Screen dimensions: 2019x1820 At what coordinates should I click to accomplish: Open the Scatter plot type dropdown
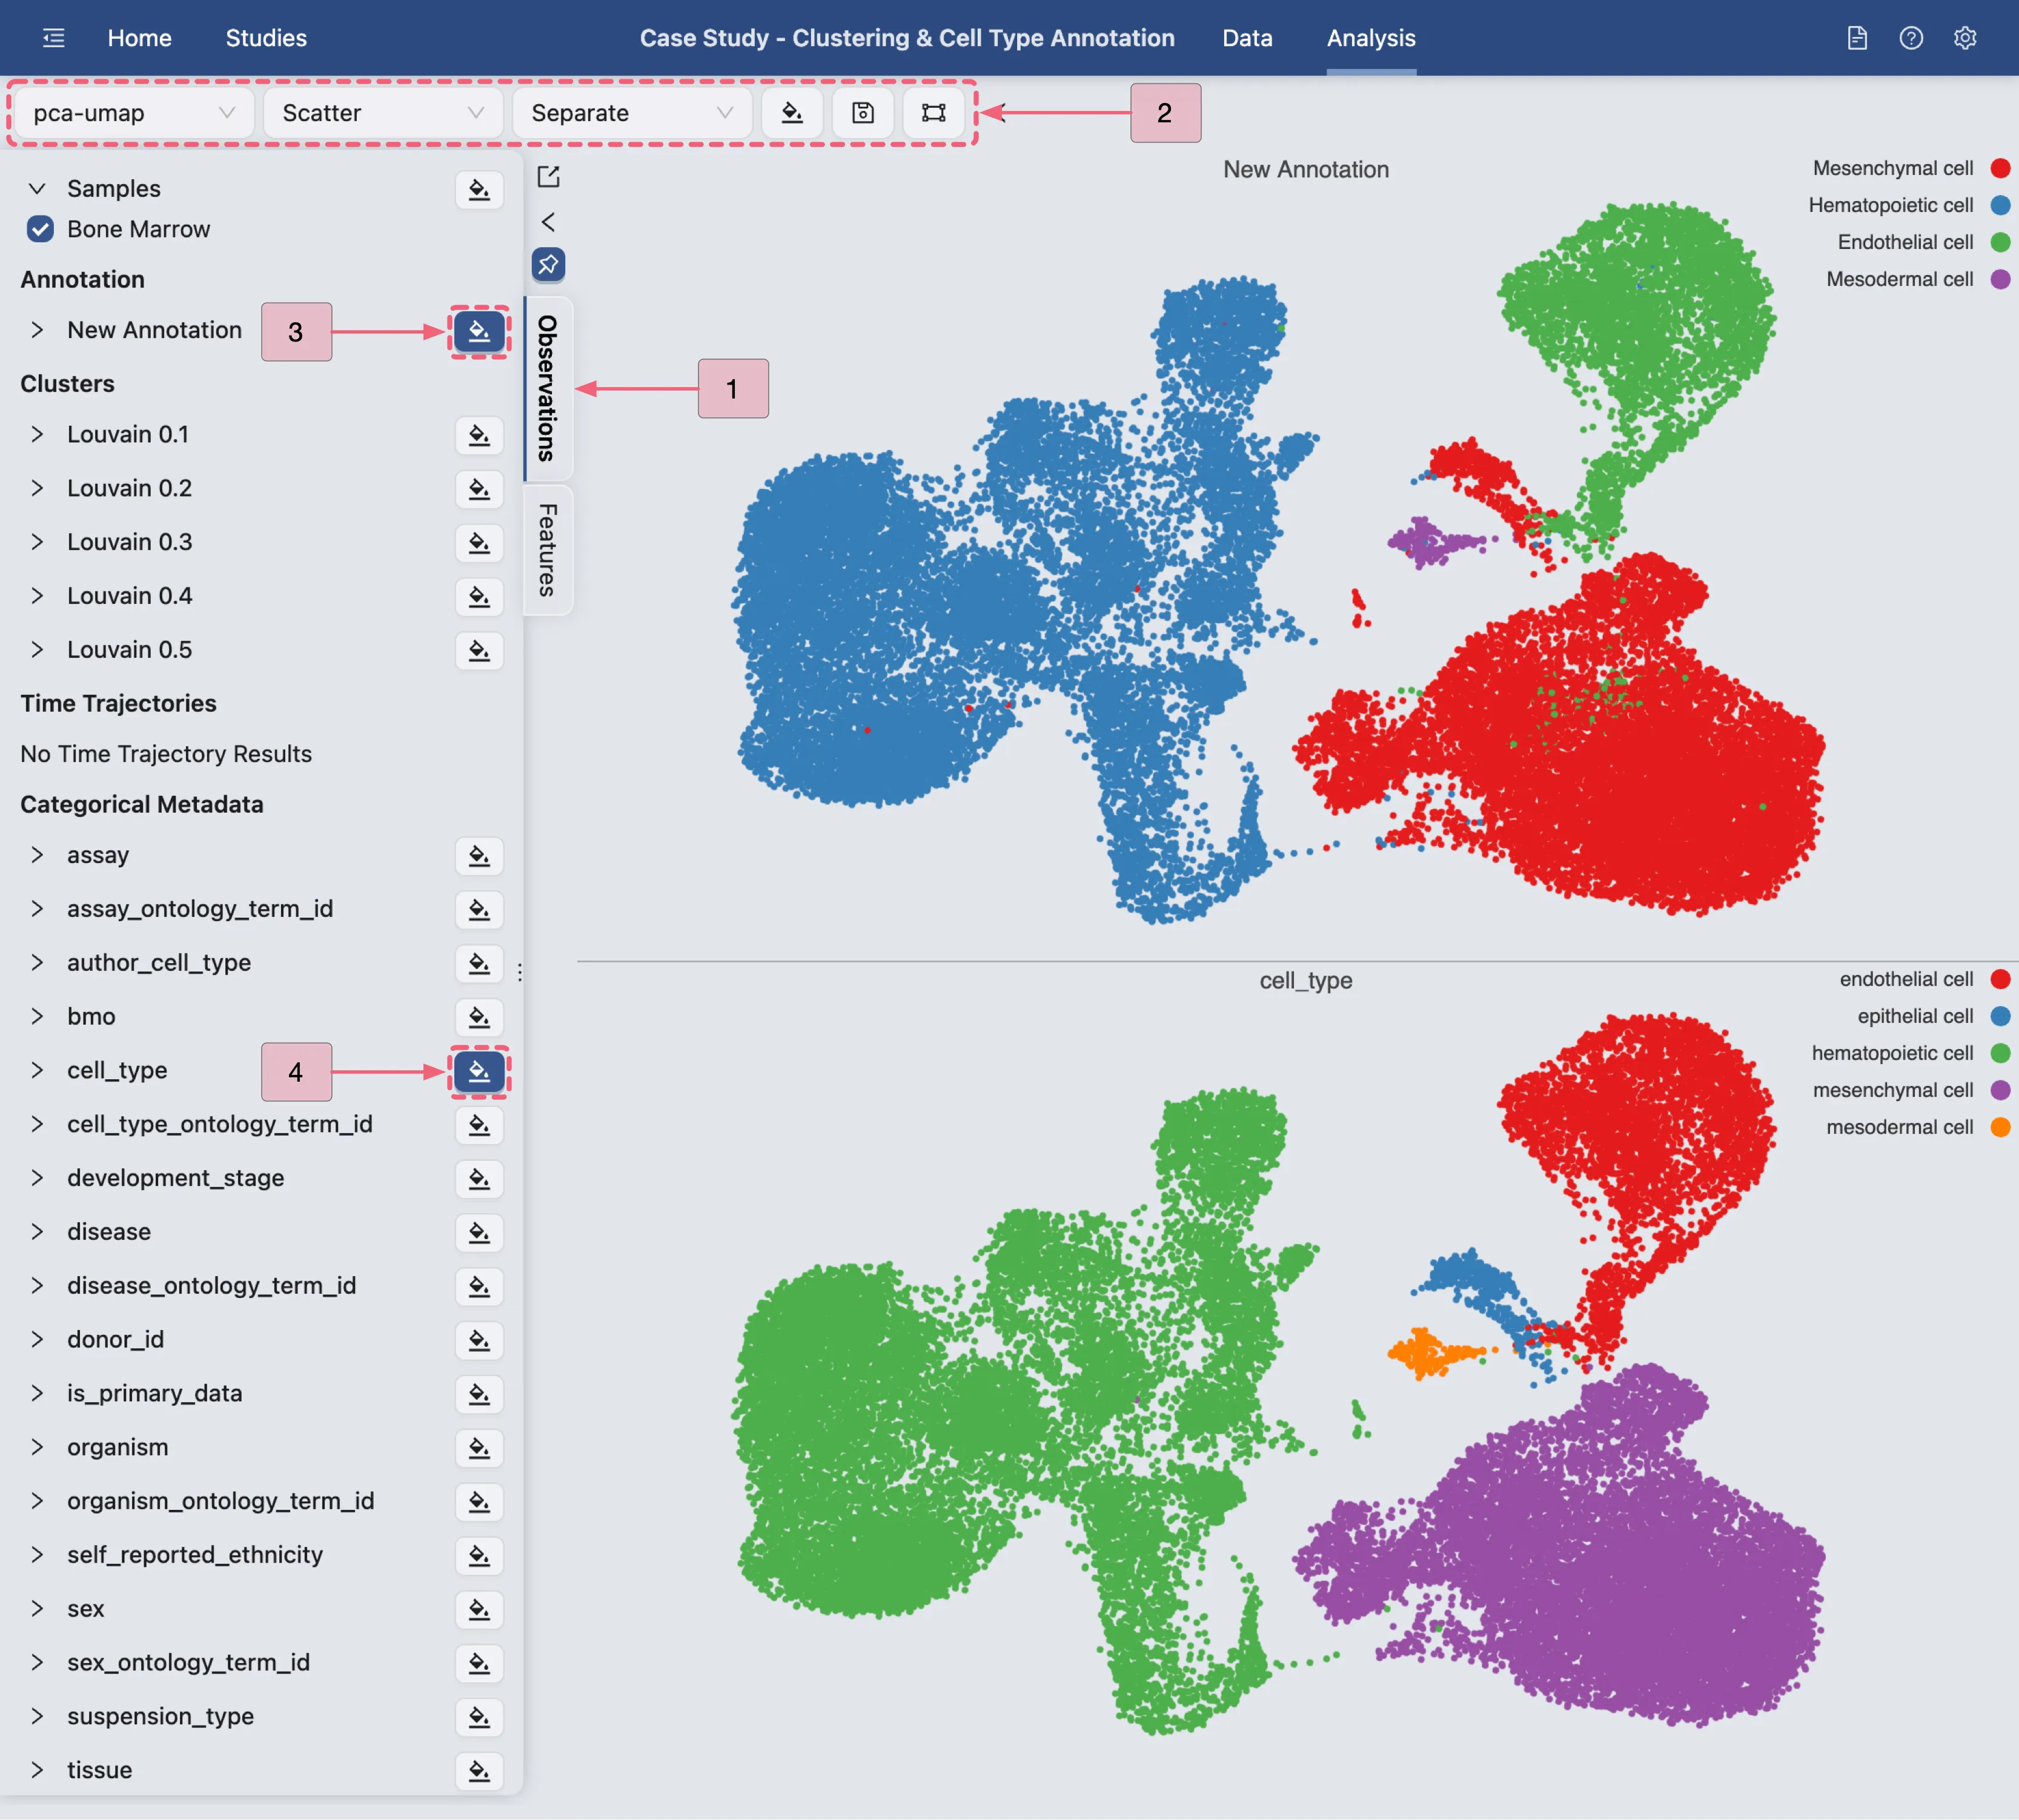click(381, 113)
